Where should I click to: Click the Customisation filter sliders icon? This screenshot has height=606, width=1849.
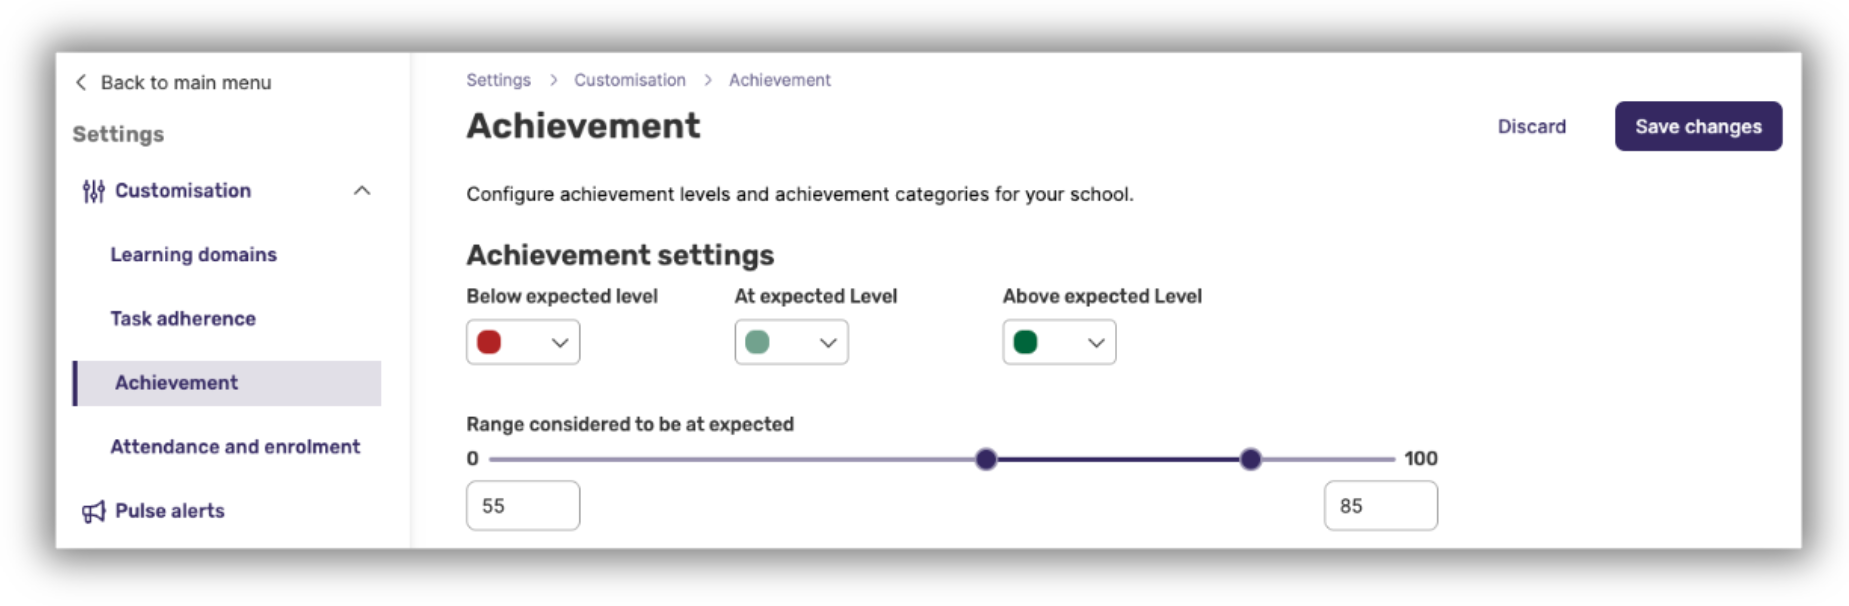[x=92, y=190]
